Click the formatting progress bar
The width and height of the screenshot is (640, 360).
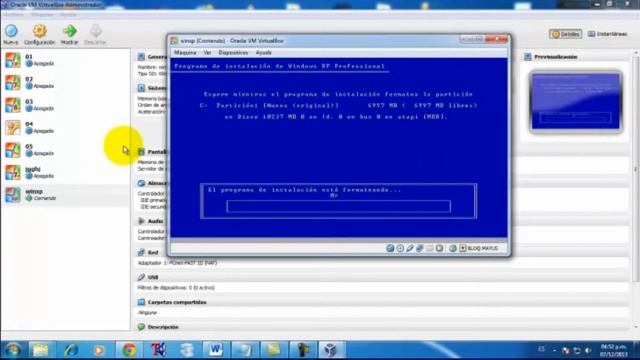click(339, 206)
